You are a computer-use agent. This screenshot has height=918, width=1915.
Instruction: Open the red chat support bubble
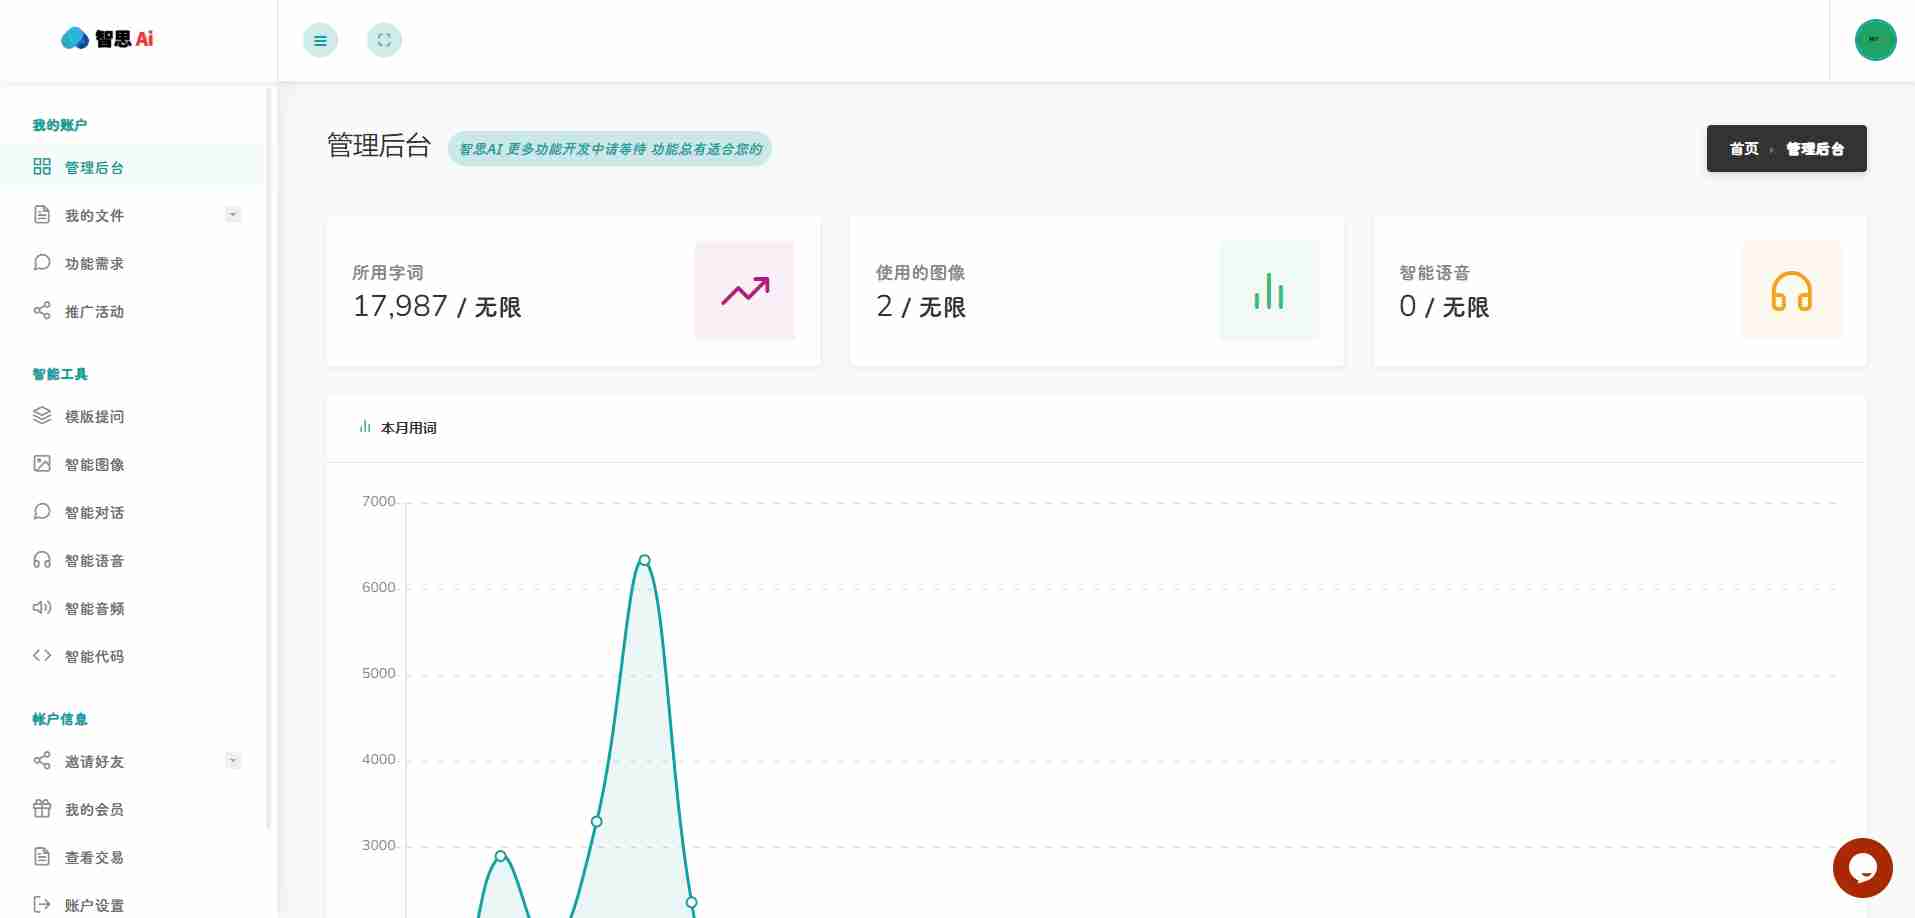coord(1863,868)
